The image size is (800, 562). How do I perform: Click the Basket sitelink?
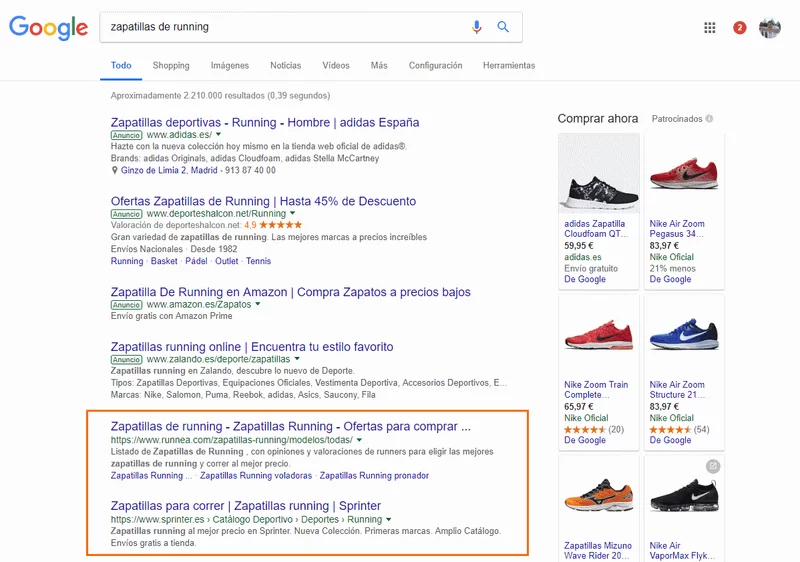point(164,261)
